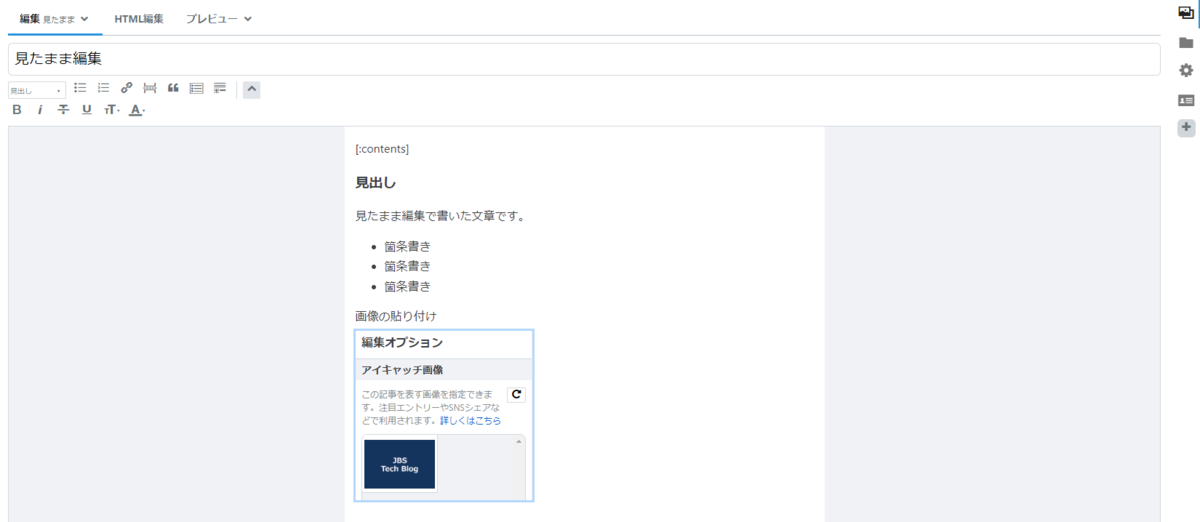Expand the 編集 mode chevron
The image size is (1200, 522).
click(x=84, y=19)
